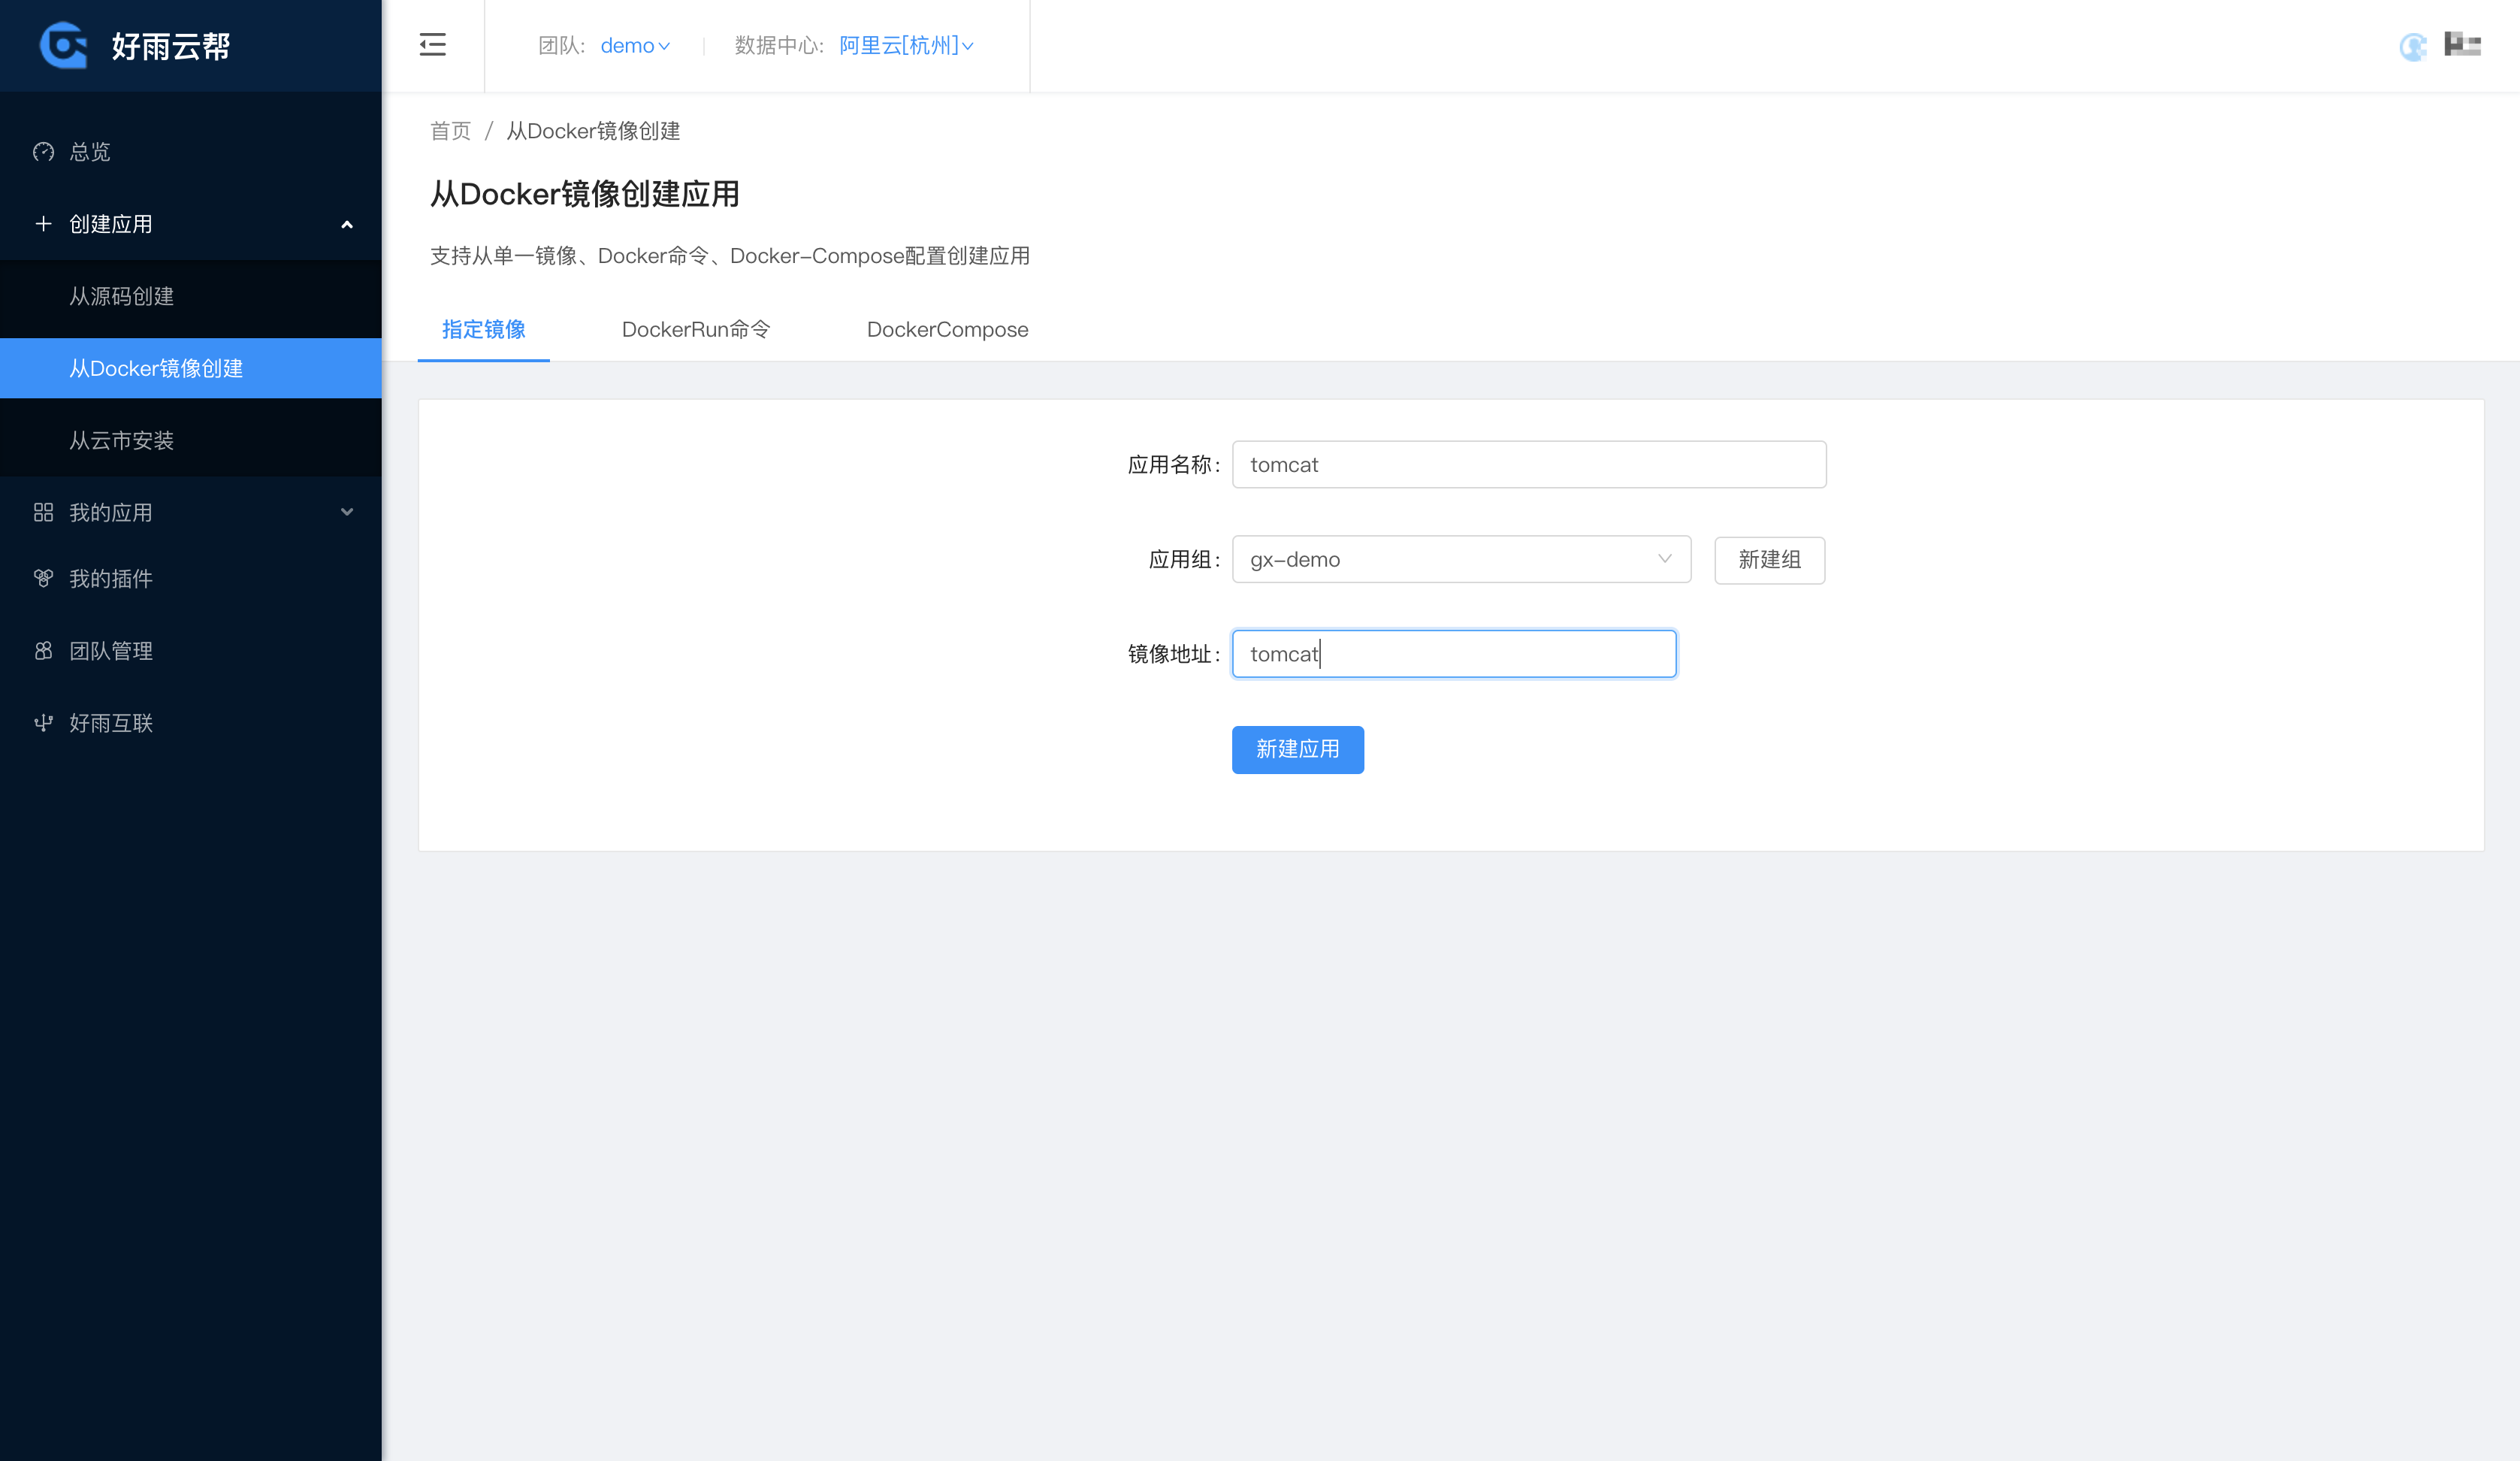Viewport: 2520px width, 1461px height.
Task: Click the 好雨云帮 logo icon
Action: tap(63, 45)
